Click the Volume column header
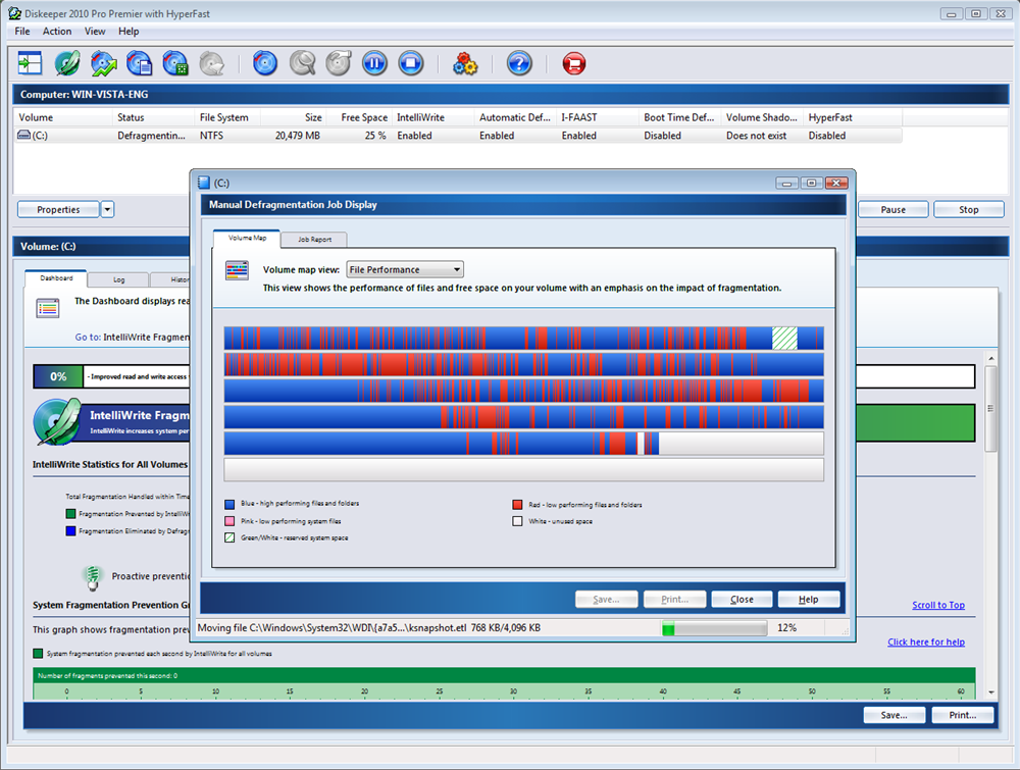The width and height of the screenshot is (1020, 770). (x=63, y=117)
